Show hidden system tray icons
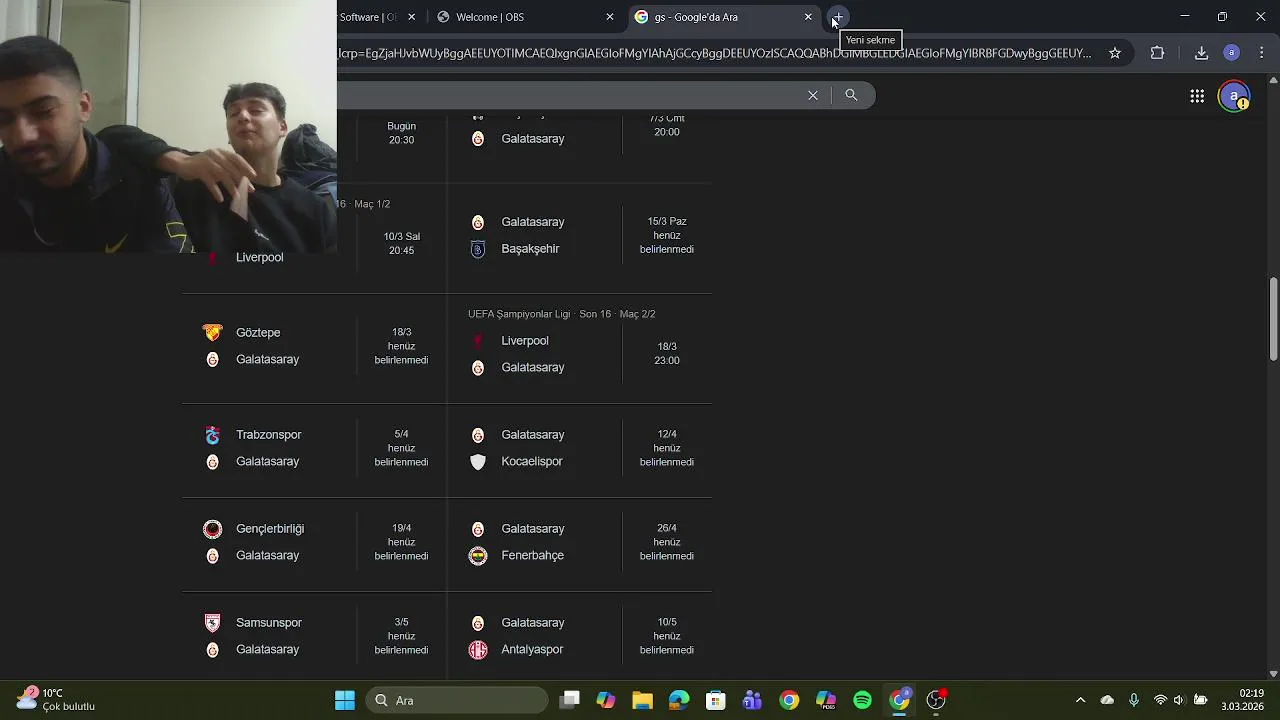The height and width of the screenshot is (720, 1280). pos(1080,700)
